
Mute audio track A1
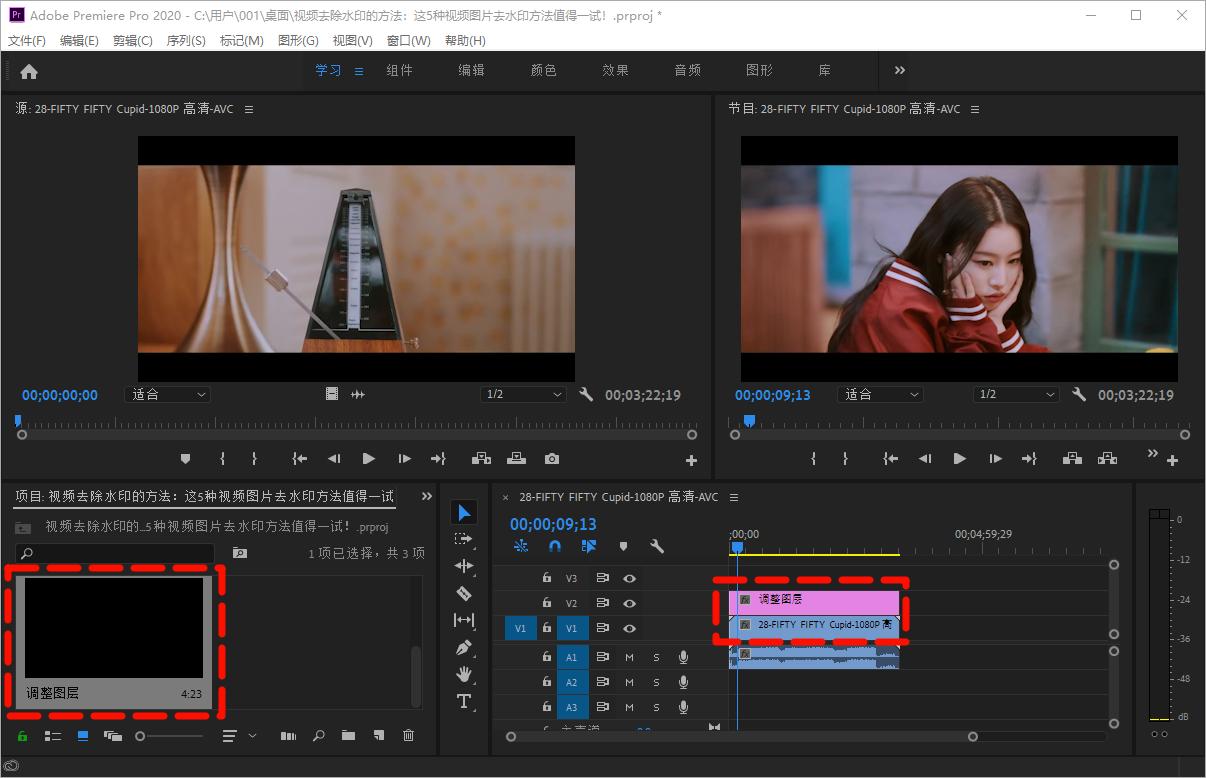click(x=629, y=657)
